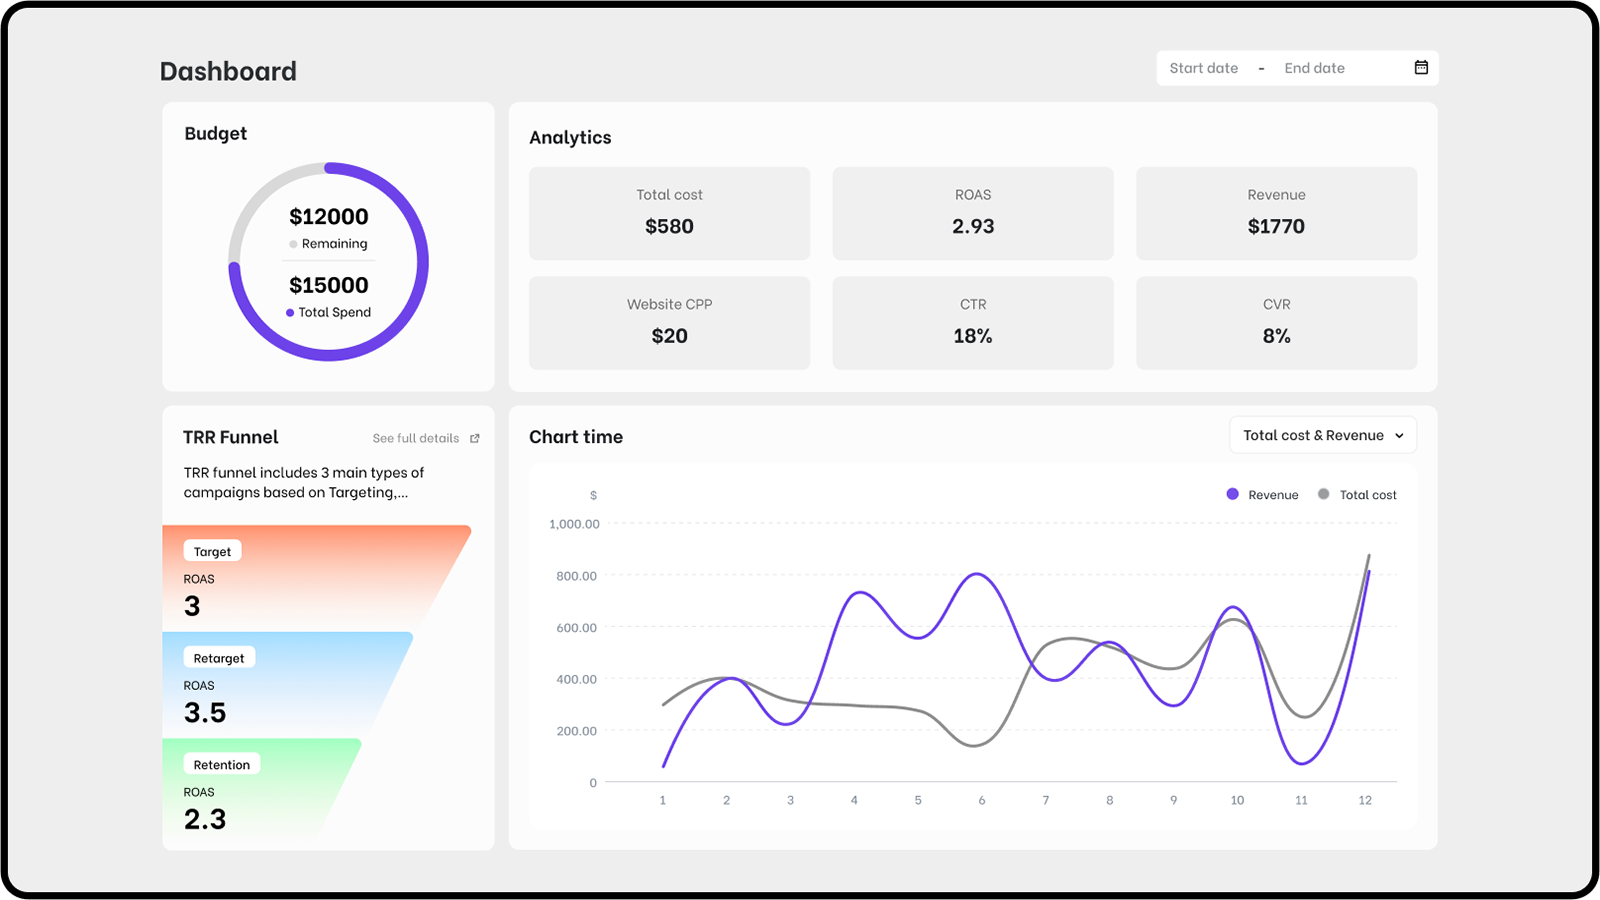
Task: Open the calendar icon in date picker
Action: pos(1421,68)
